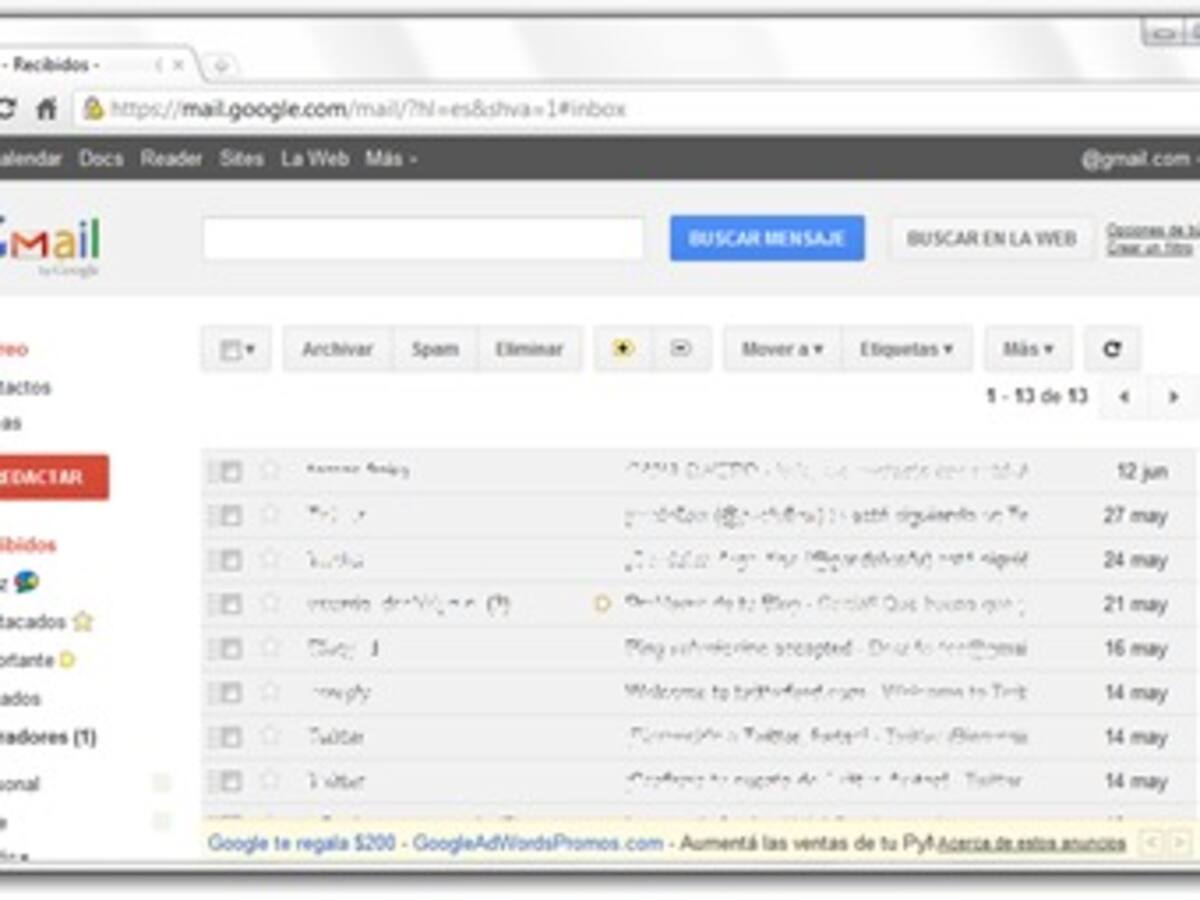Click the Gmail logo
Screen dimensions: 1200x900
pos(50,245)
